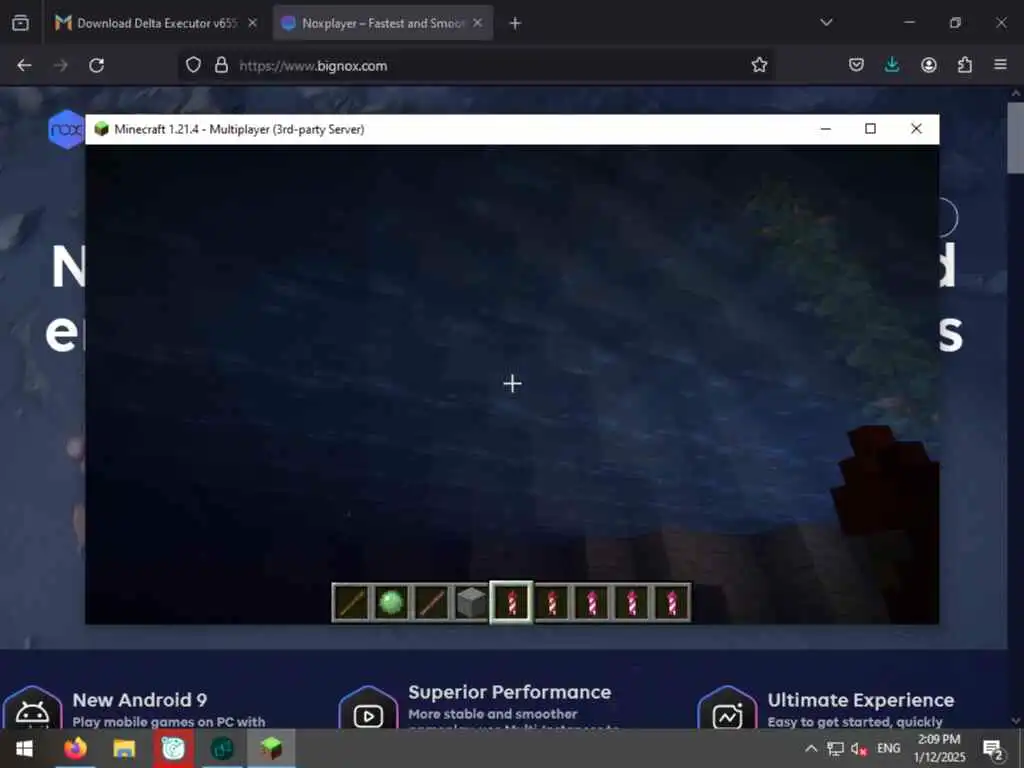Click the Minecraft window title bar icon

[101, 129]
